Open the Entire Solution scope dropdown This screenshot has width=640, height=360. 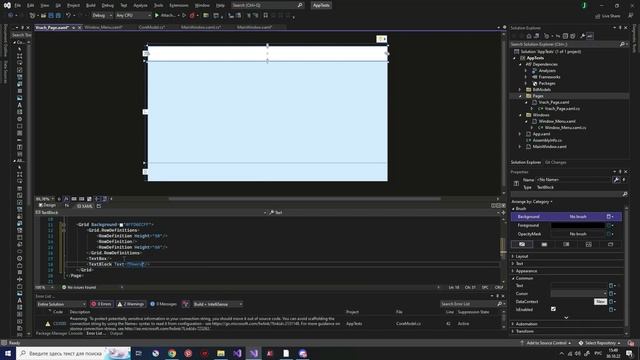pyautogui.click(x=61, y=304)
